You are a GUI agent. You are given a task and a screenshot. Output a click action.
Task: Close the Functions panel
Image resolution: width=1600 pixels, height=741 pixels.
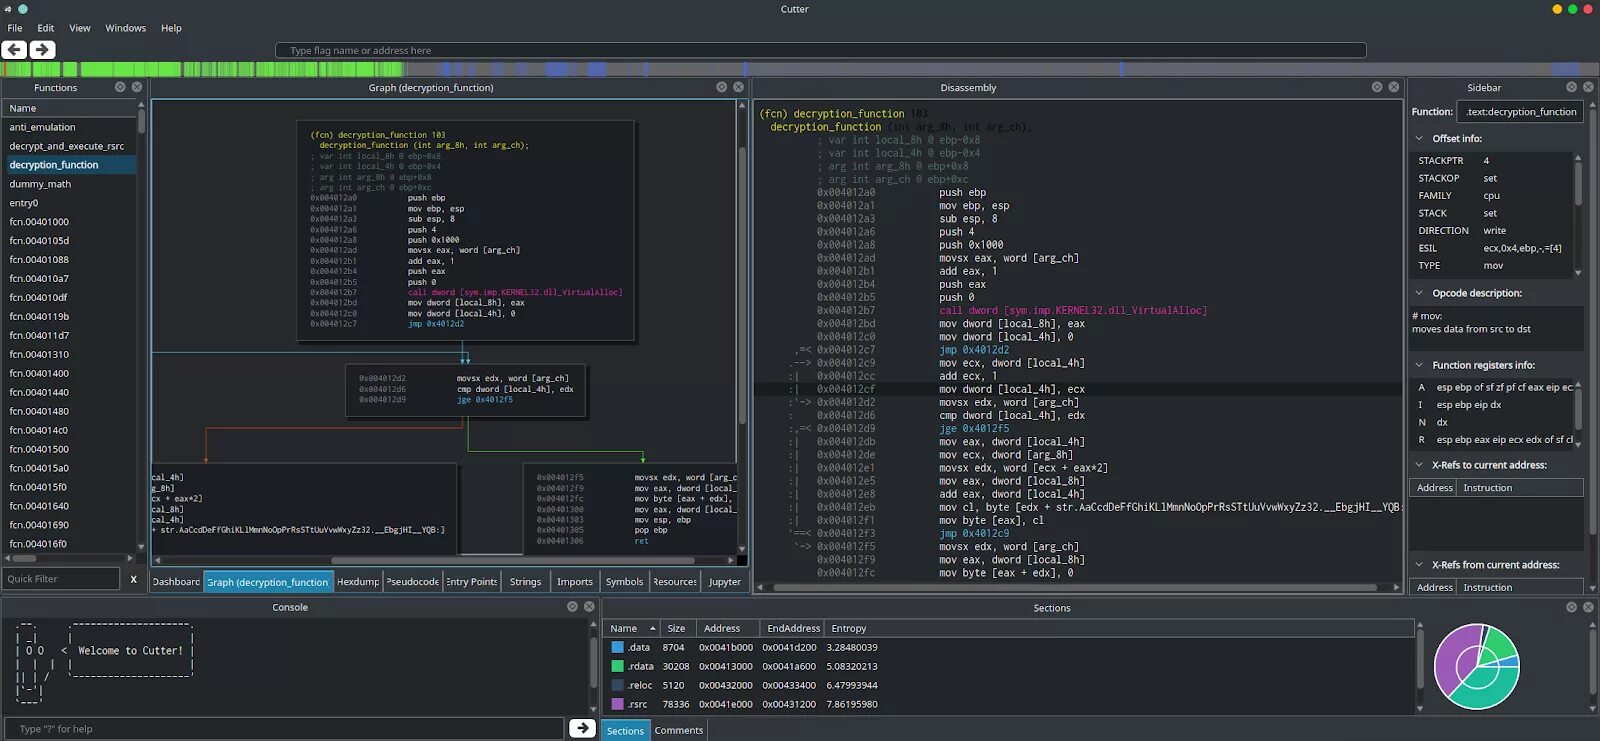pyautogui.click(x=137, y=87)
